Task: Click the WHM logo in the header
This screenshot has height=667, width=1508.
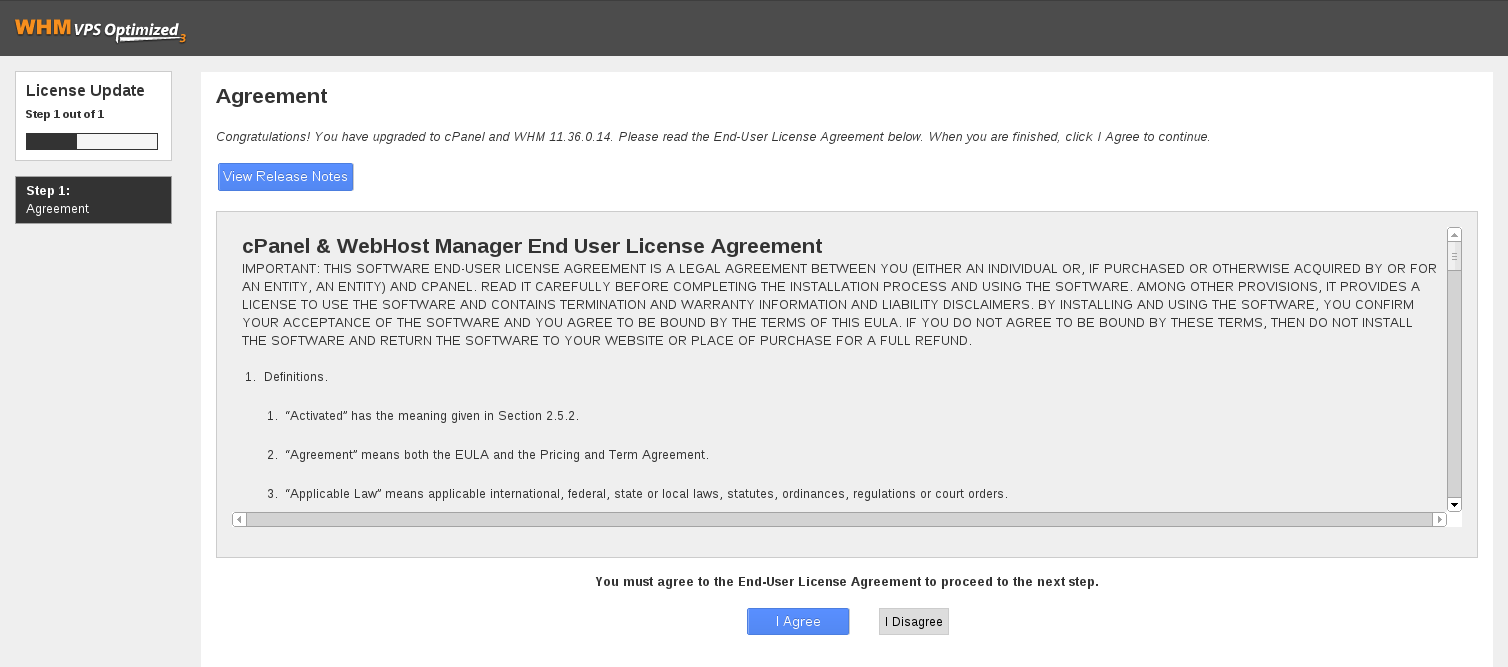Action: click(x=45, y=28)
